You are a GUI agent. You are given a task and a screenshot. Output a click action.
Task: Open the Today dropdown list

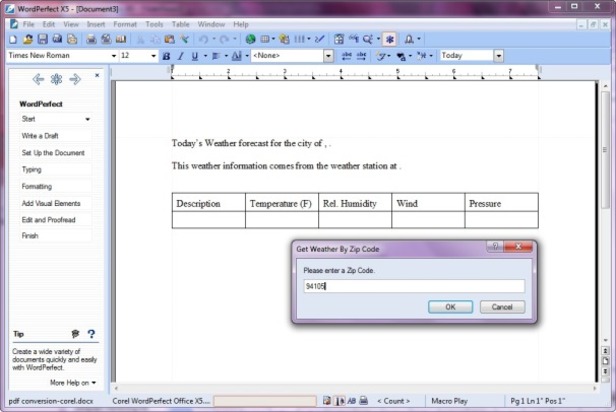(499, 56)
